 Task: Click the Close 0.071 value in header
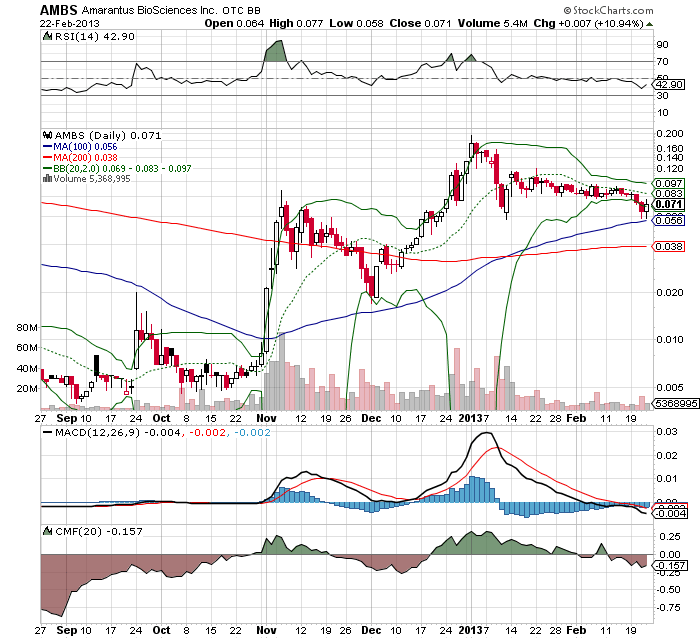point(420,23)
